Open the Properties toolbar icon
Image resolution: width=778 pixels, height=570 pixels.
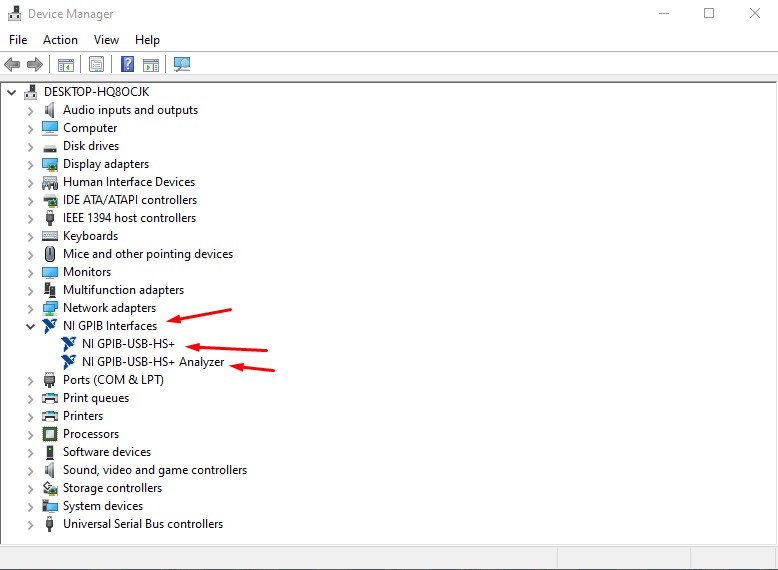[96, 64]
